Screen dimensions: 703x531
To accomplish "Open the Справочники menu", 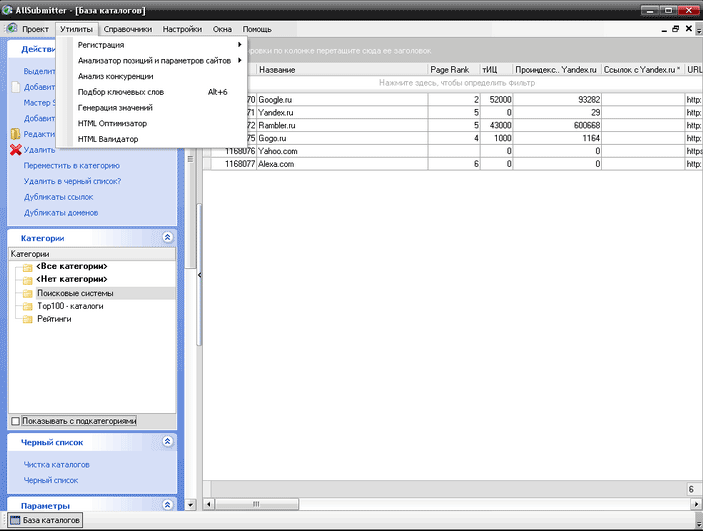I will click(128, 29).
